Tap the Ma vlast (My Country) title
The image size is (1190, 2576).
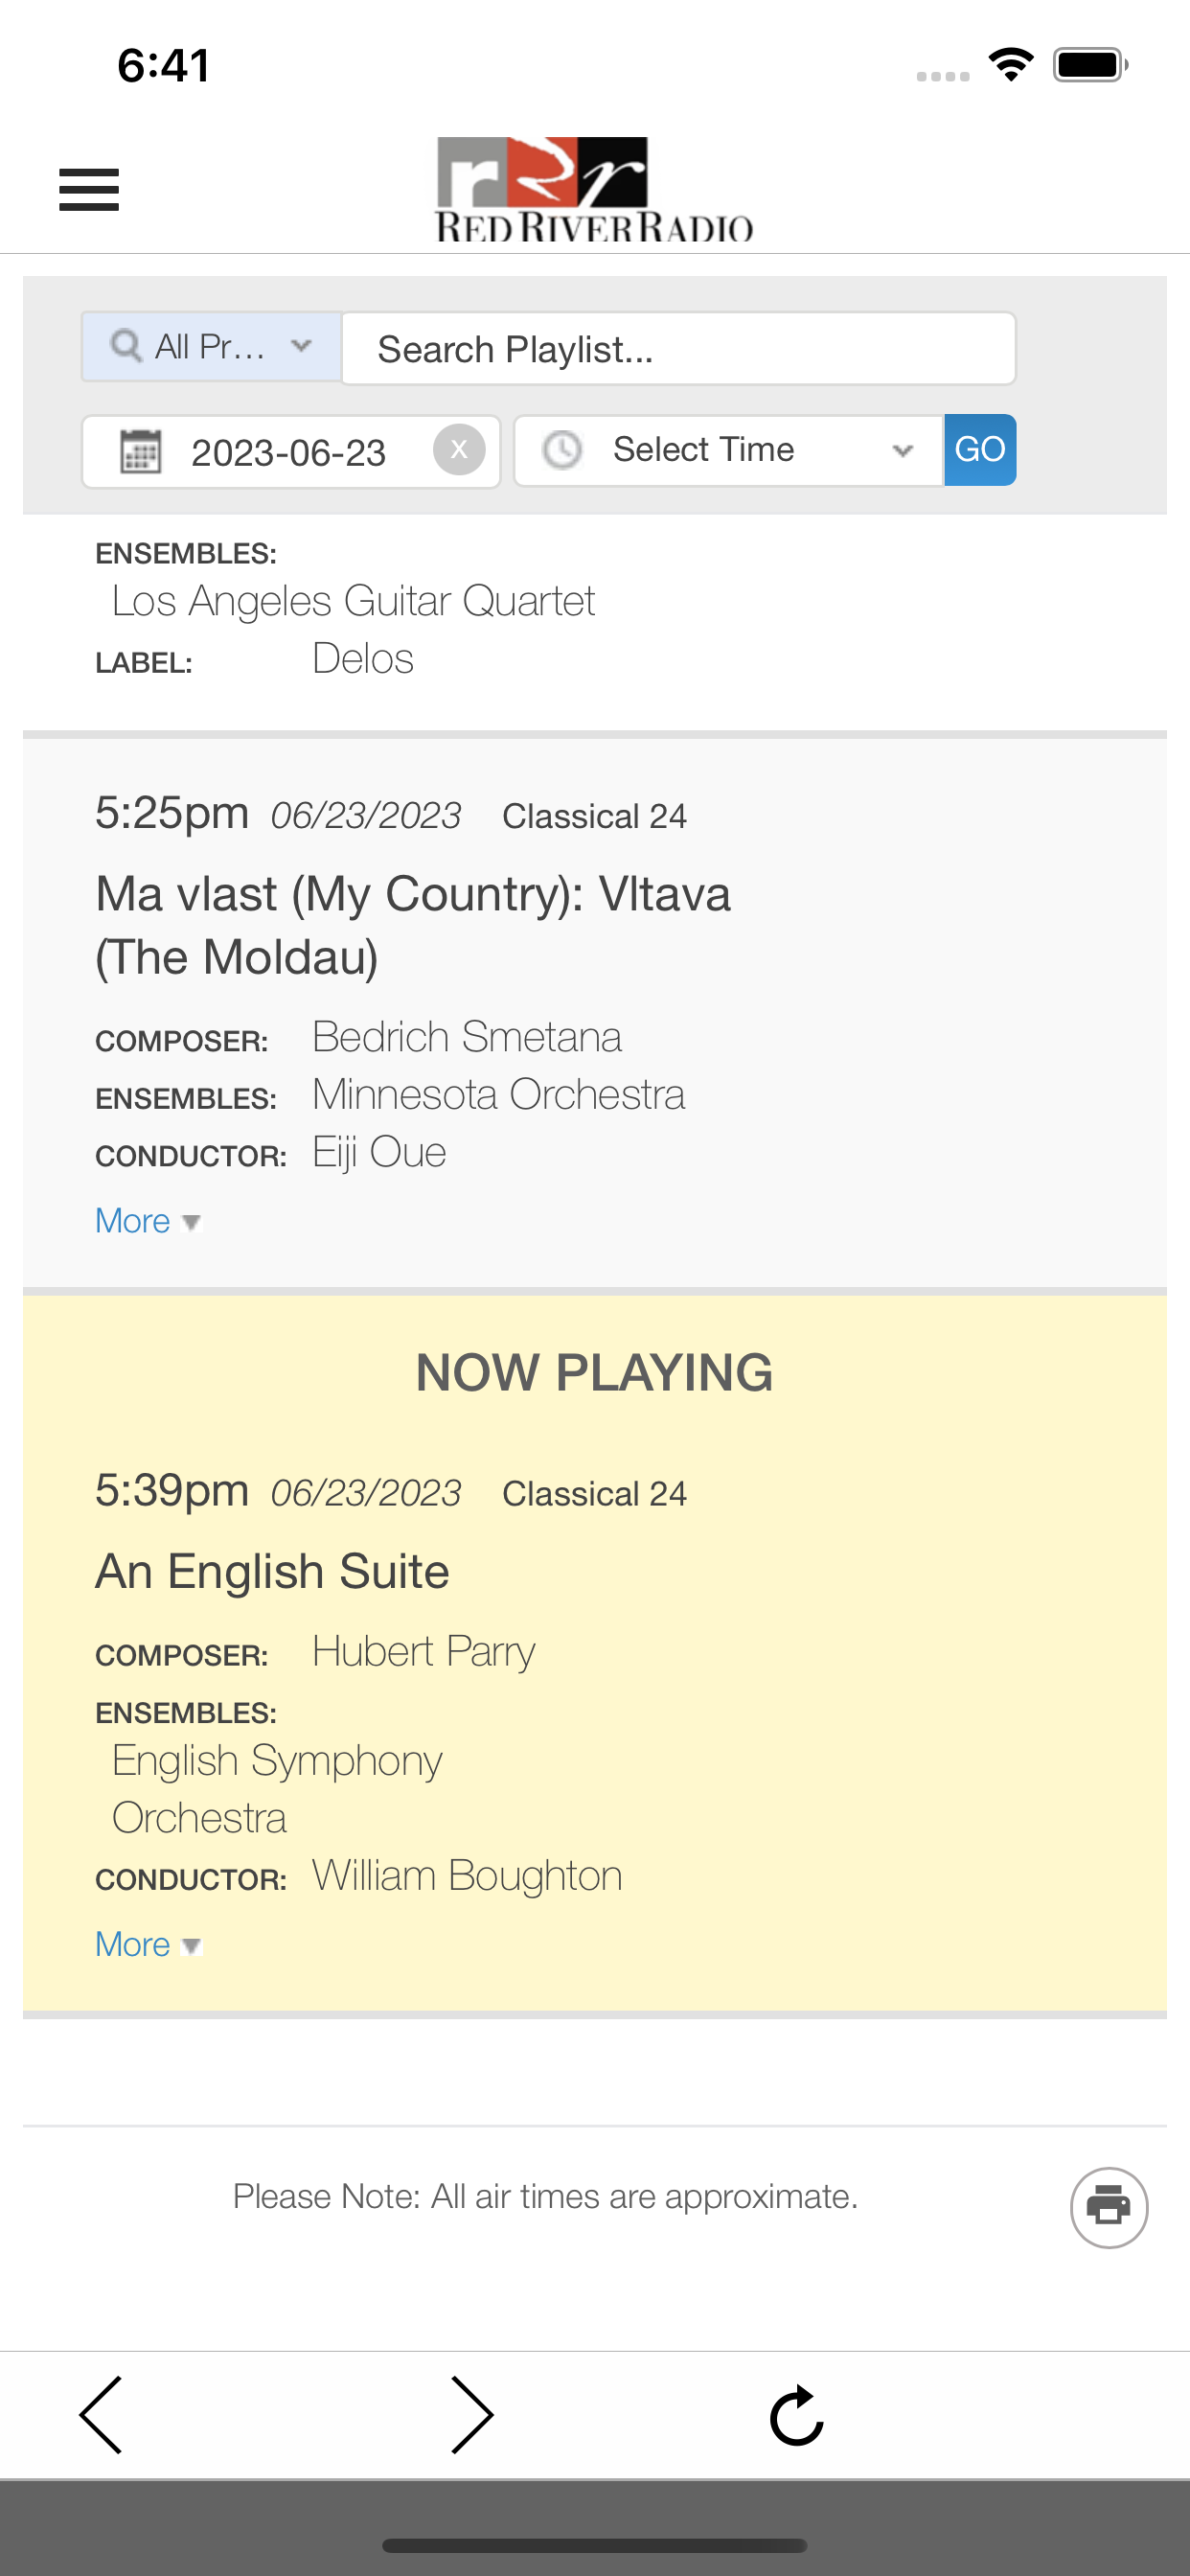tap(413, 925)
